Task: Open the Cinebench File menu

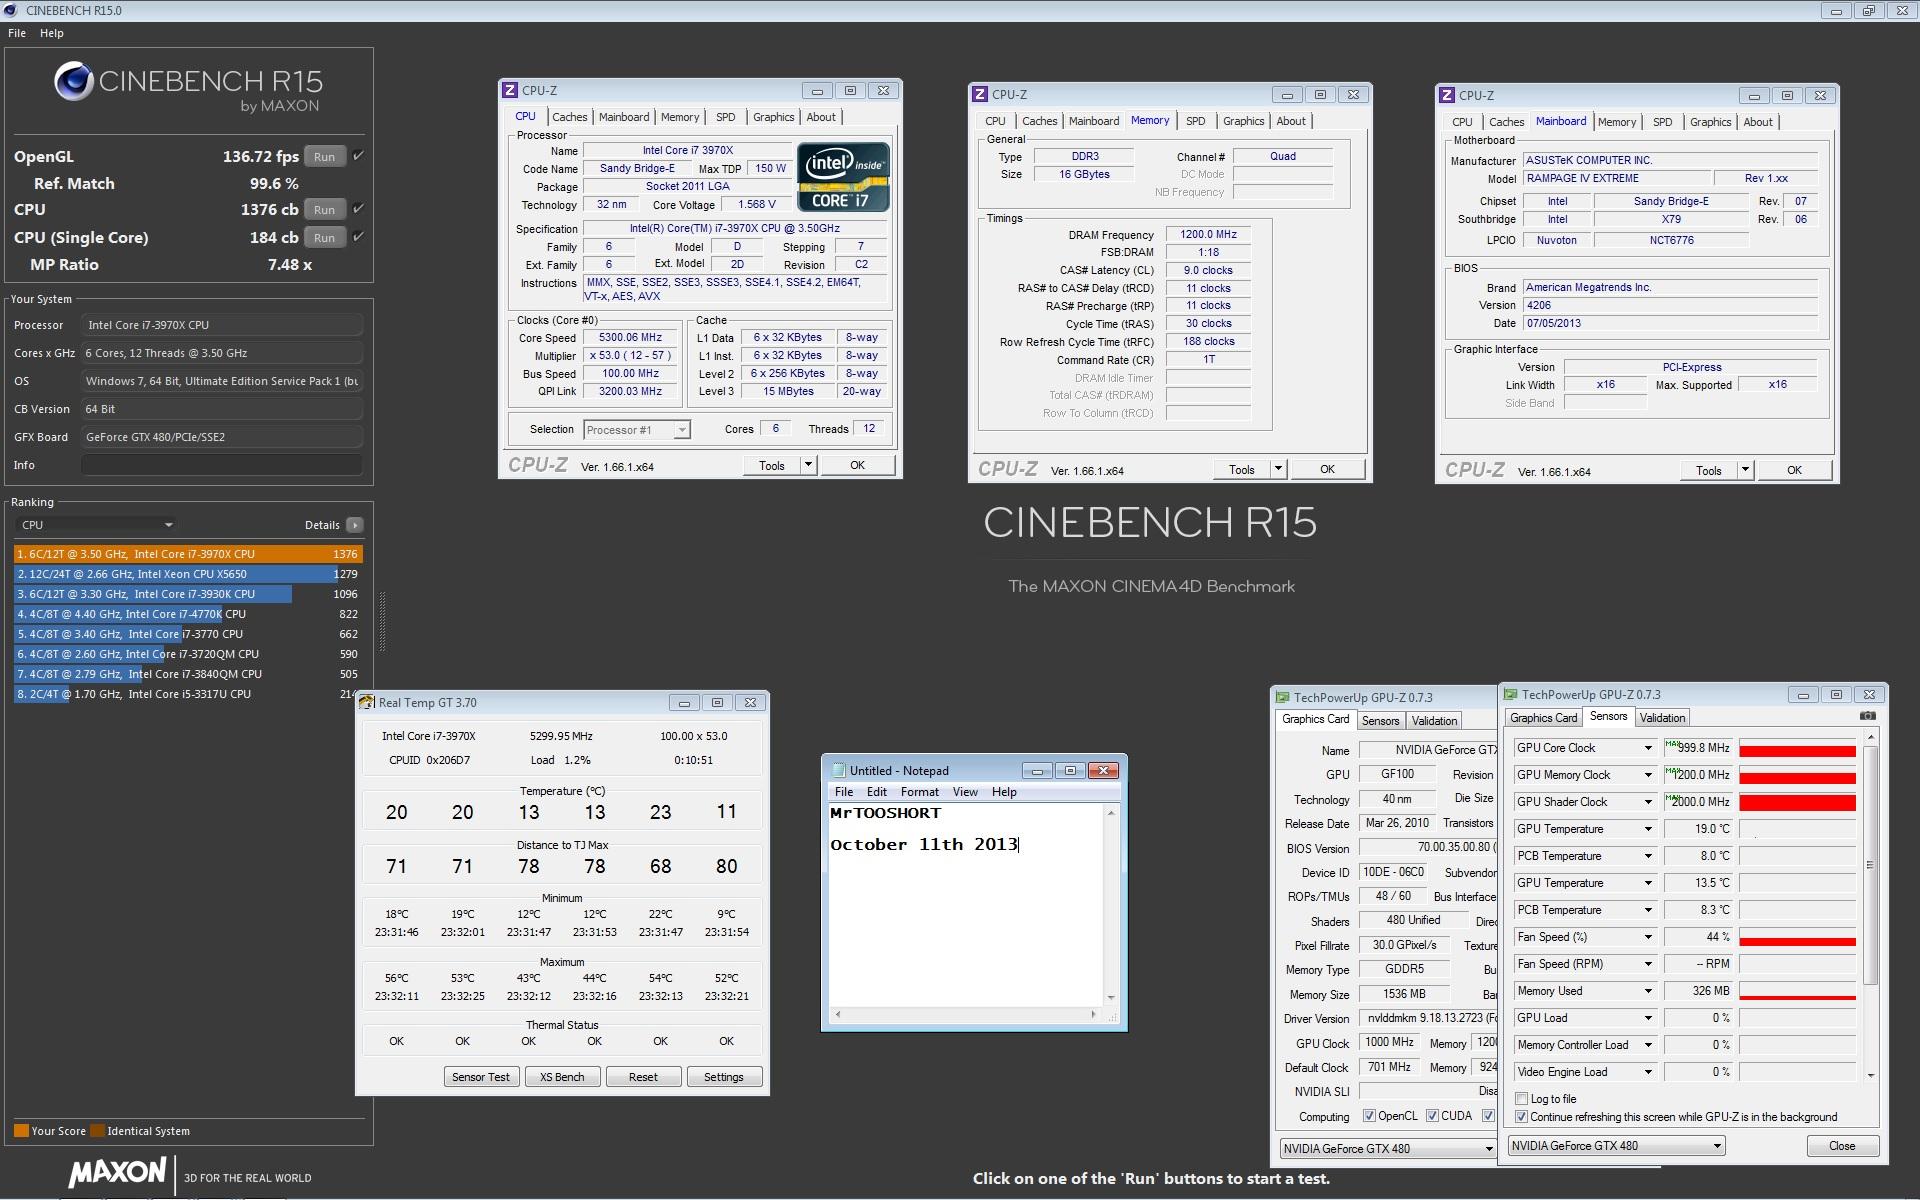Action: pos(17,33)
